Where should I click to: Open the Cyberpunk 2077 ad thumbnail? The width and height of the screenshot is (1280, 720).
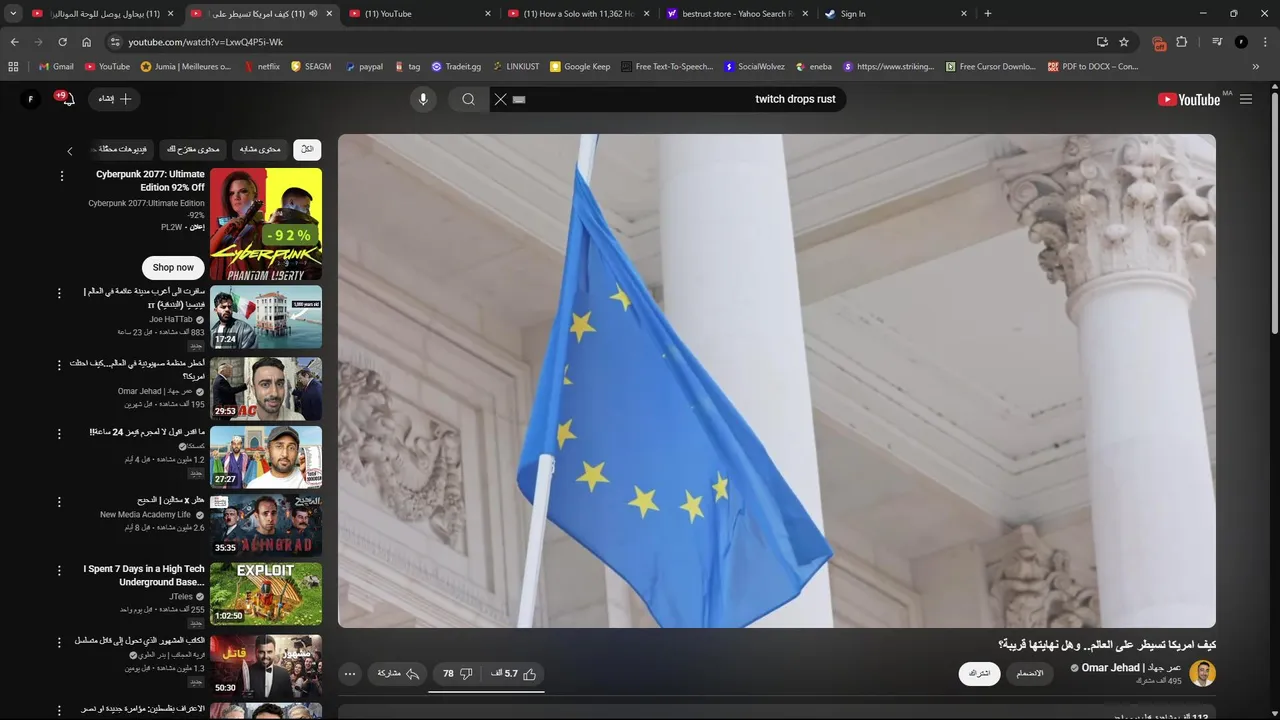coord(266,224)
